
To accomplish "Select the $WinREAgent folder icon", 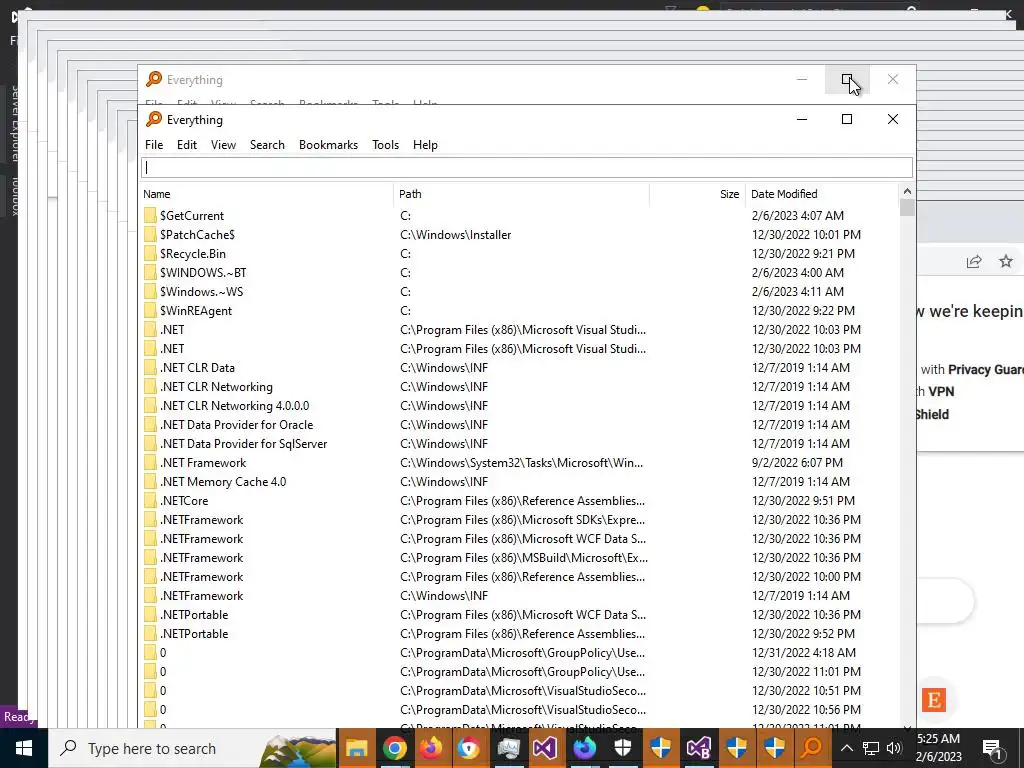I will [150, 311].
